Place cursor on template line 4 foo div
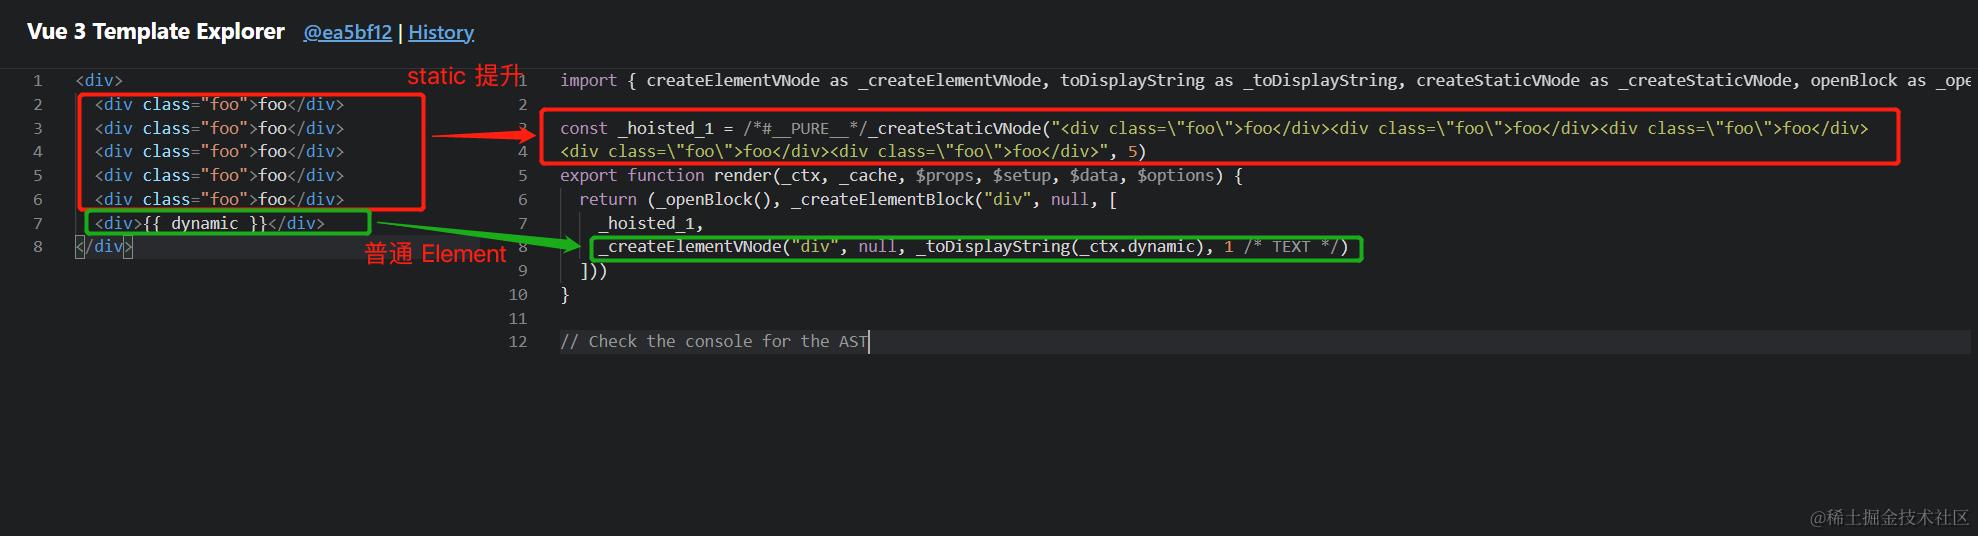 click(x=219, y=152)
